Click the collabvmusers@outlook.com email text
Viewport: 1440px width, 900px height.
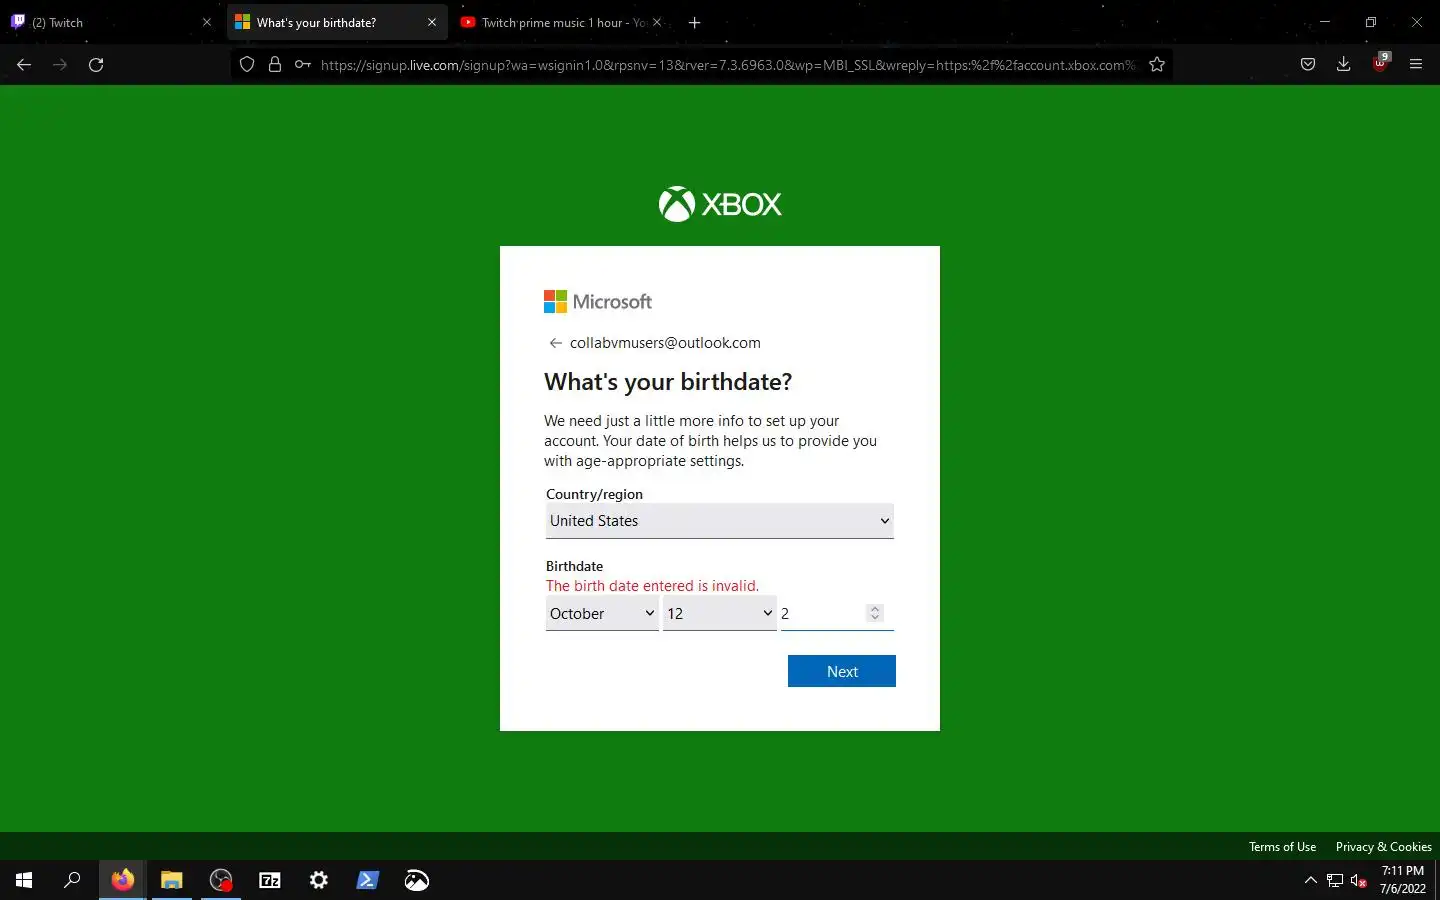coord(665,343)
